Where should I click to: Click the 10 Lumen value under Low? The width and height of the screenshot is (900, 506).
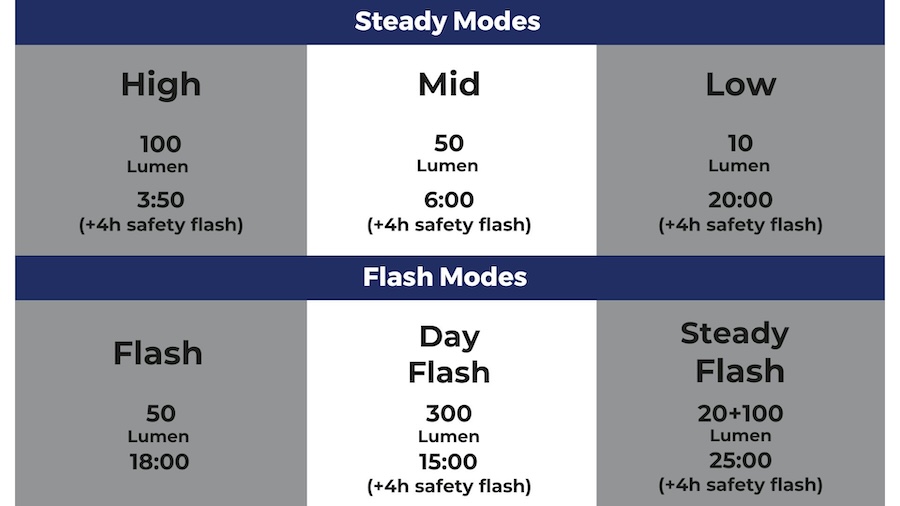coord(740,143)
